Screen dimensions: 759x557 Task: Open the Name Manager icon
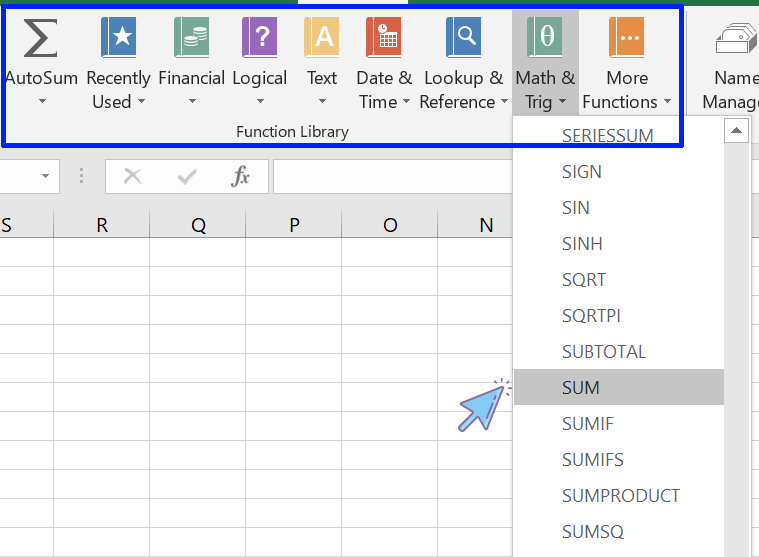(x=736, y=39)
